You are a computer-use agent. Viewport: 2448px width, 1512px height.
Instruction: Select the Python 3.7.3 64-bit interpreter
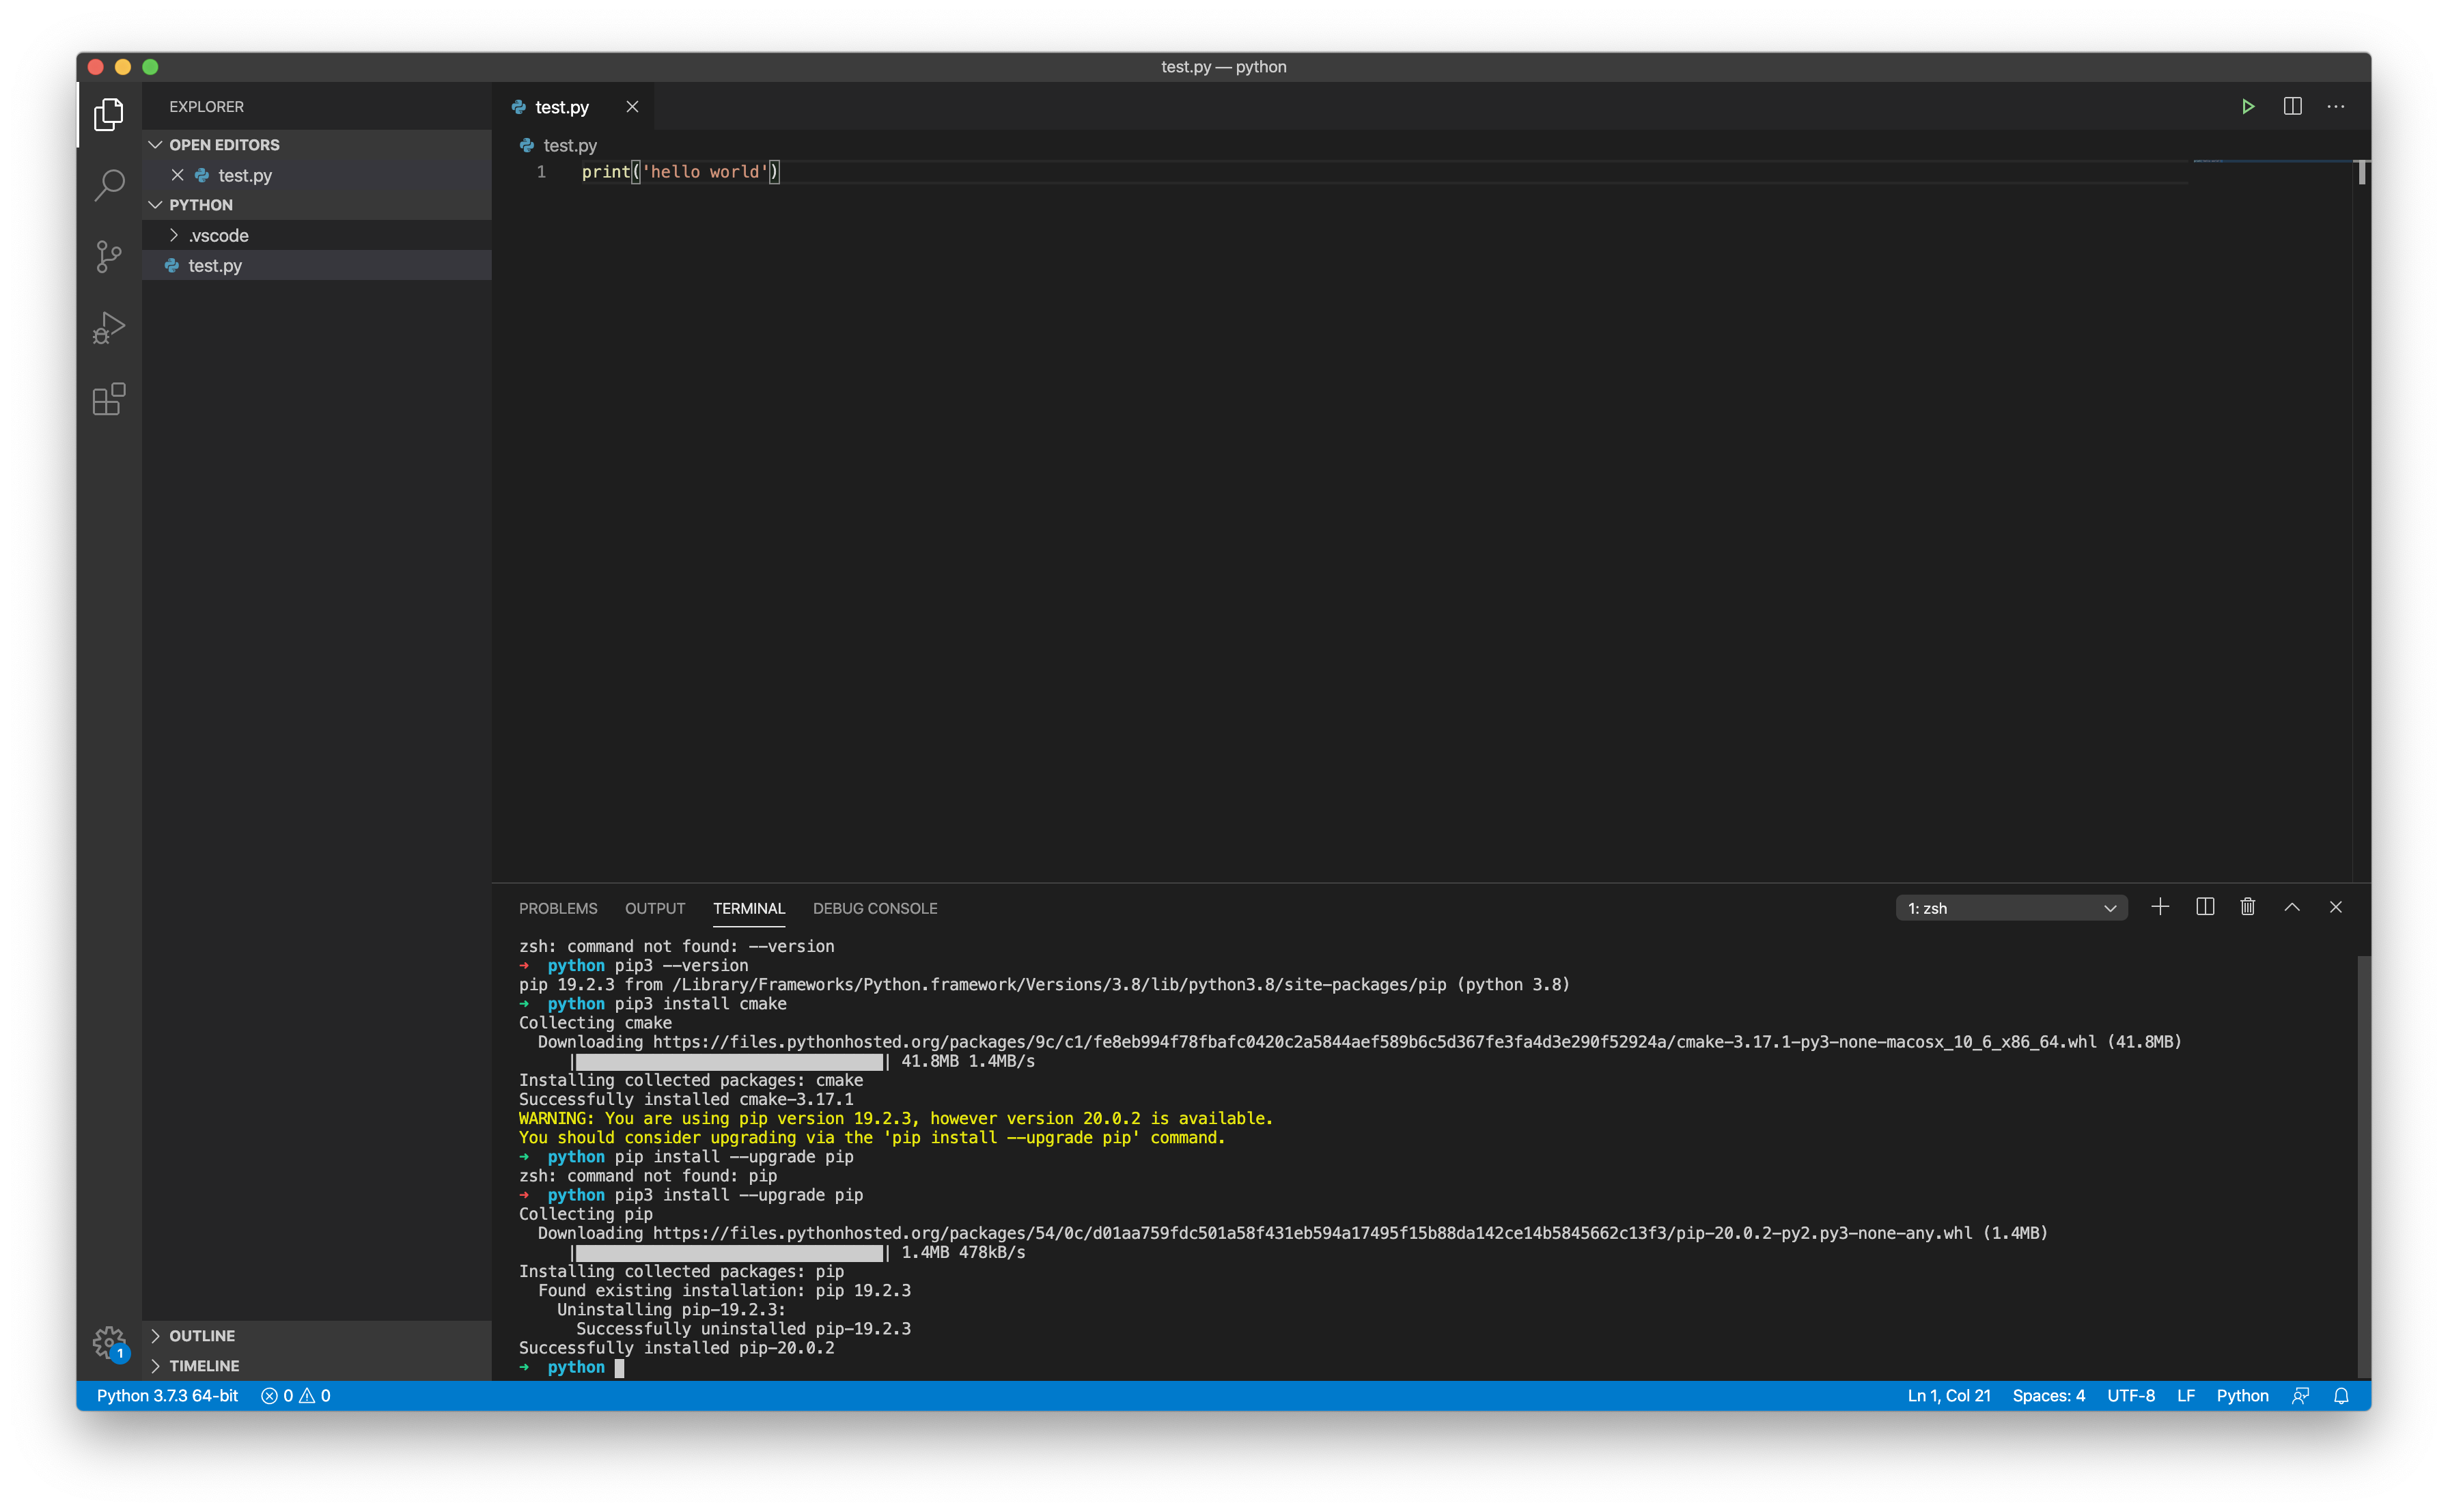point(167,1396)
